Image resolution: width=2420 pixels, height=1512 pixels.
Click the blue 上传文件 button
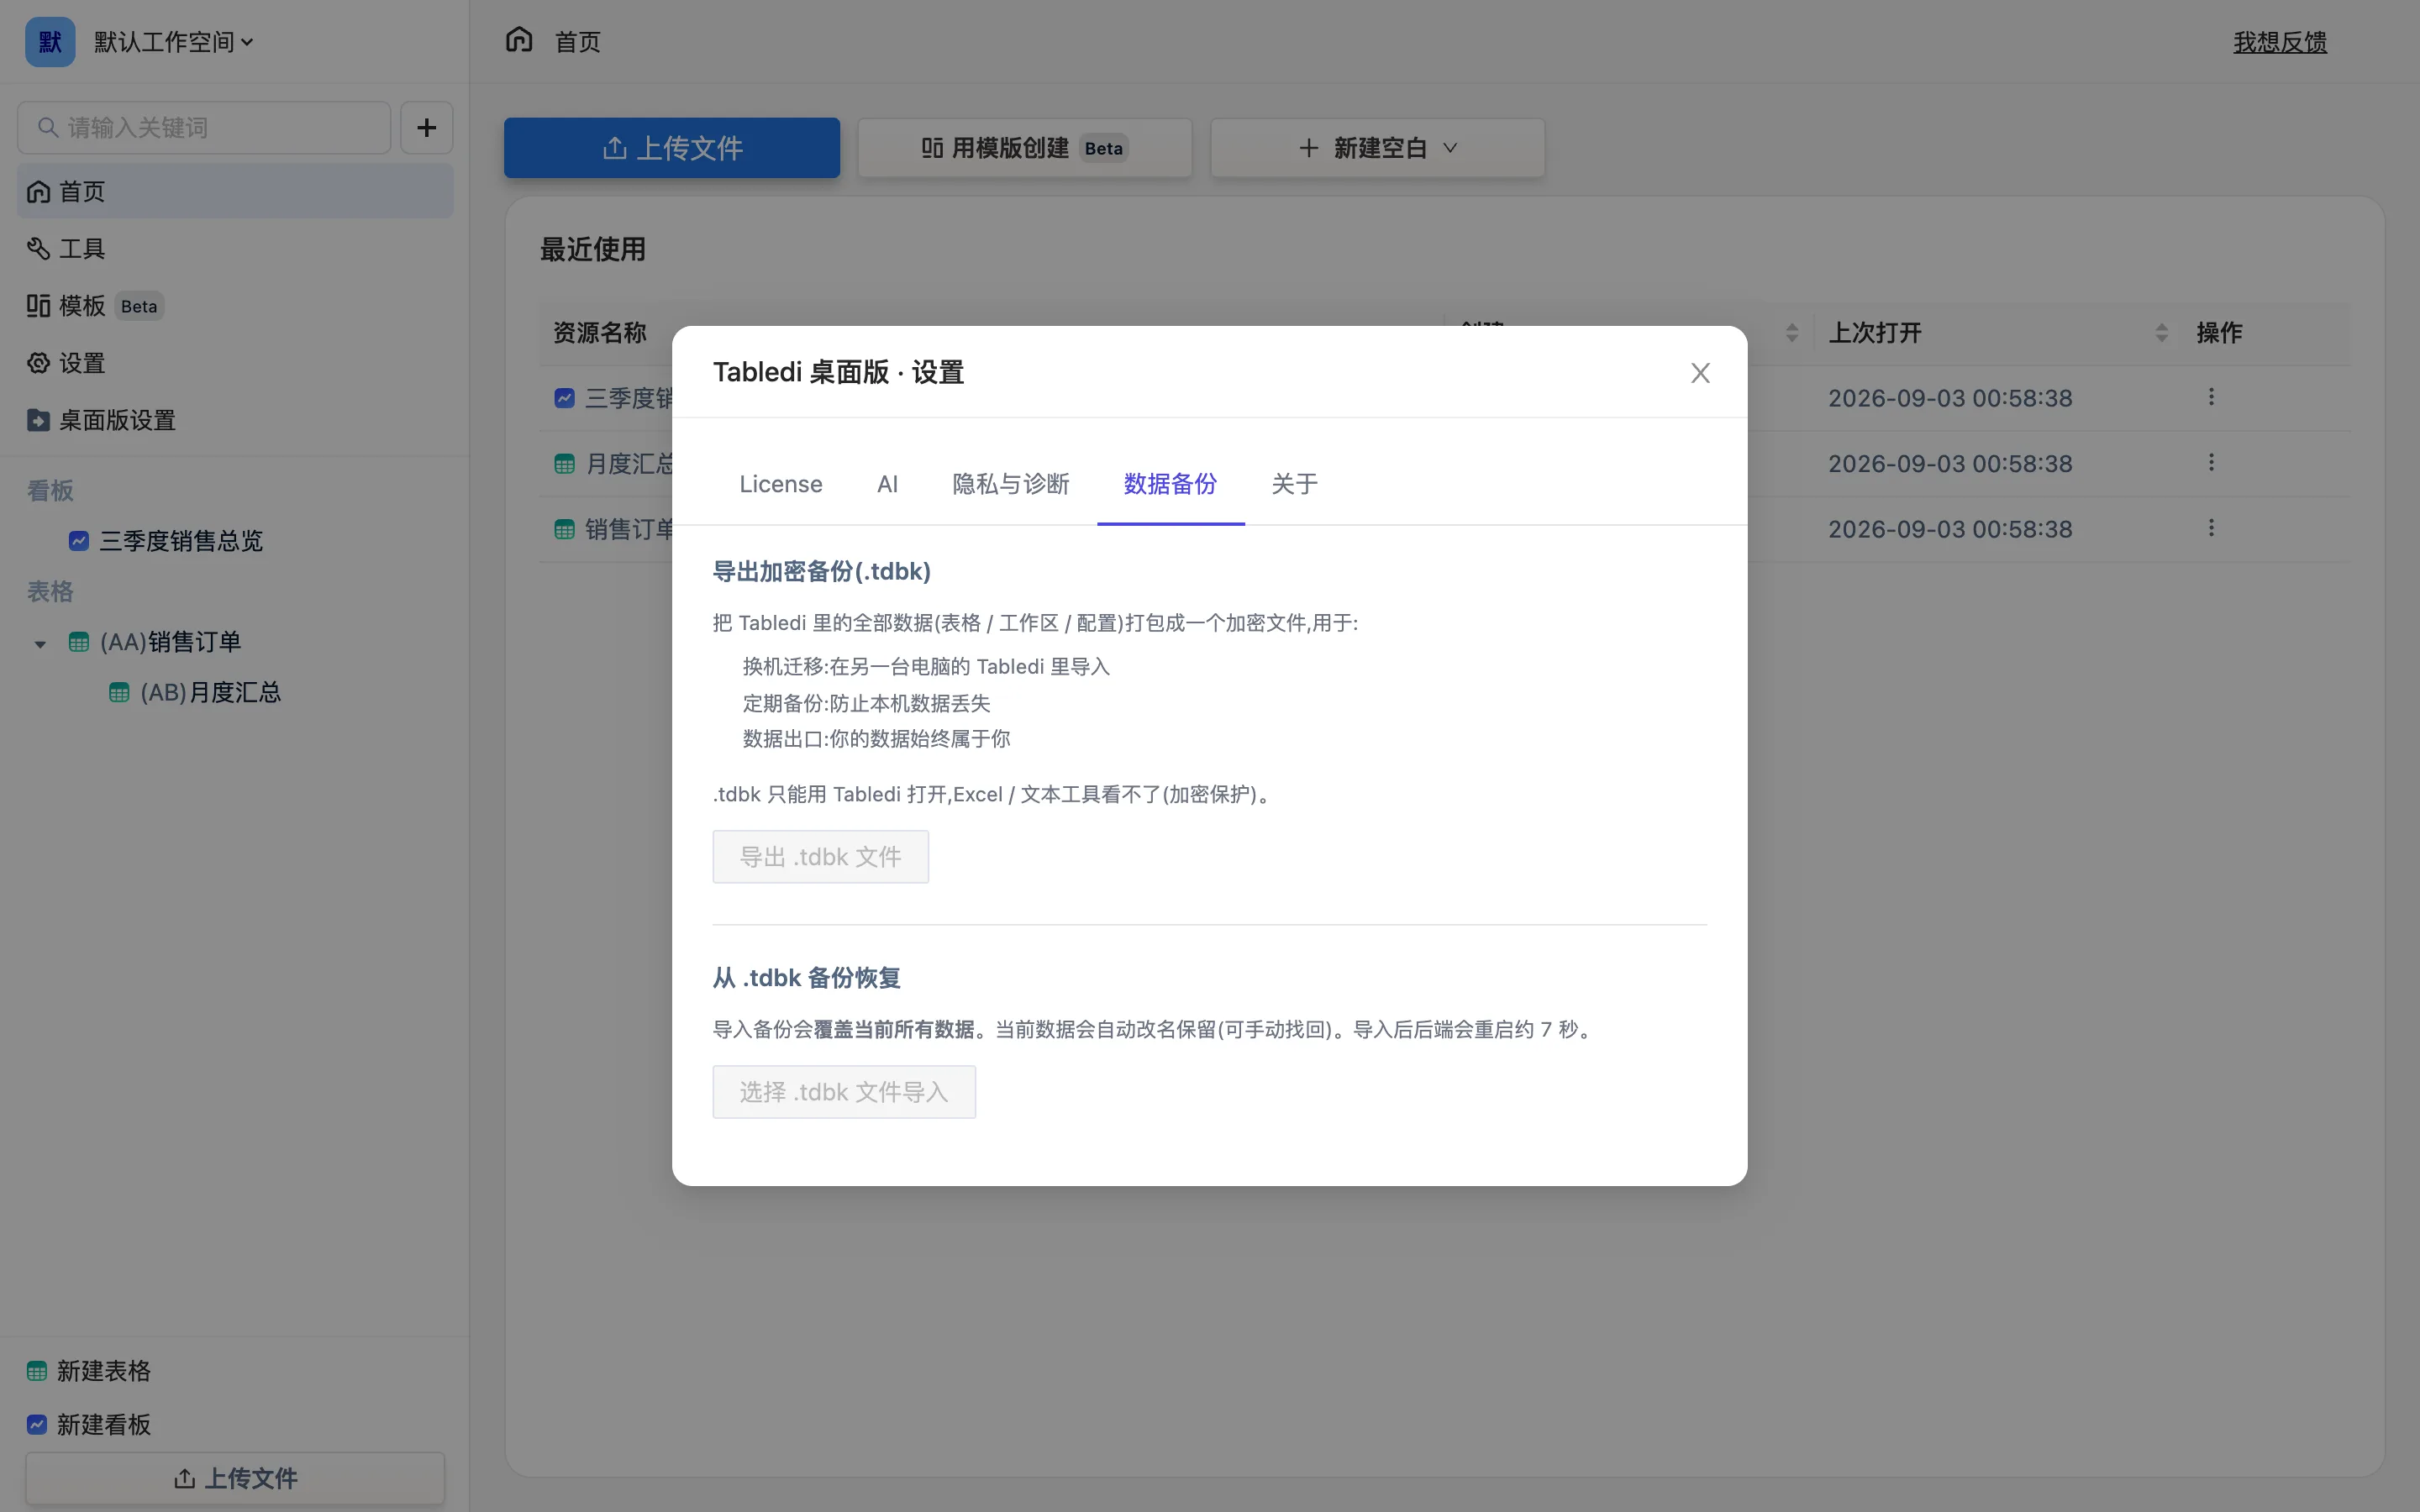point(672,148)
